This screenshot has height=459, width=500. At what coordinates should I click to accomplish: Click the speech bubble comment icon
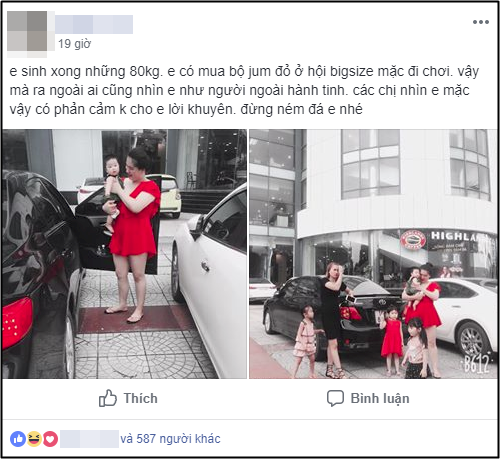(335, 398)
